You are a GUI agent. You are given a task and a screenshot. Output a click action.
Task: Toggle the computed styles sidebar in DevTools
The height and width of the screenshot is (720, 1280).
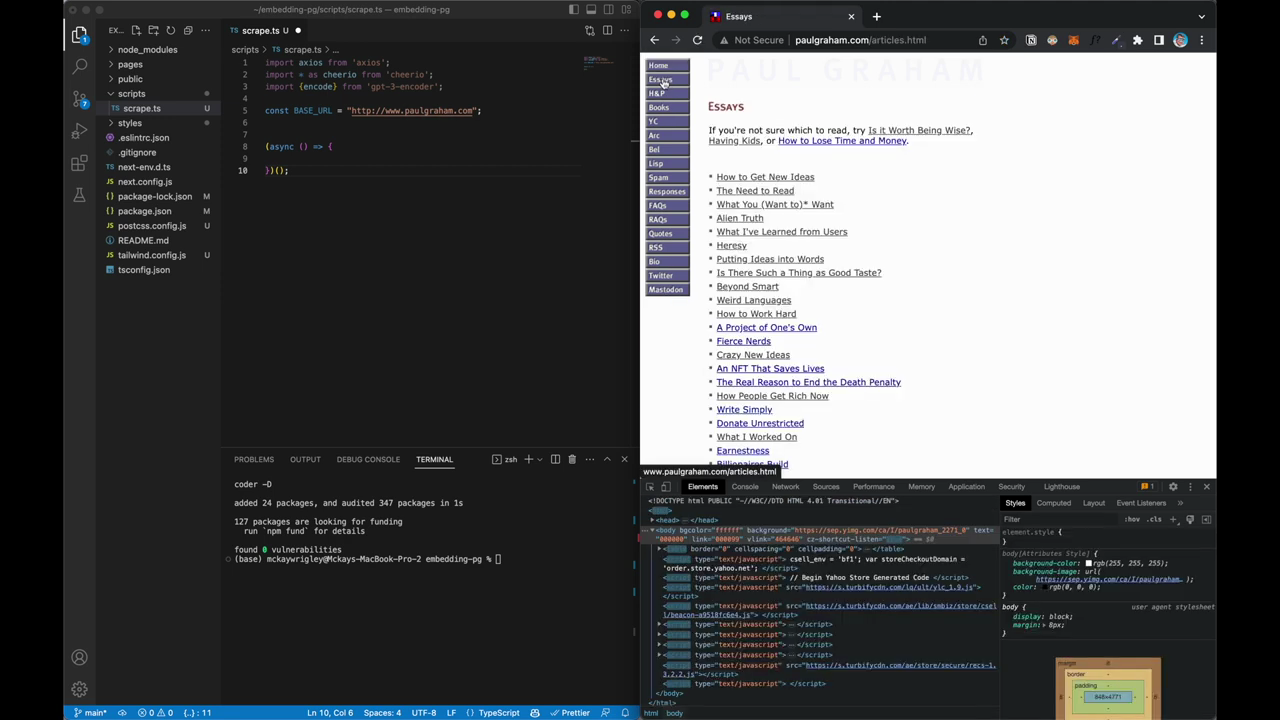click(x=1206, y=519)
